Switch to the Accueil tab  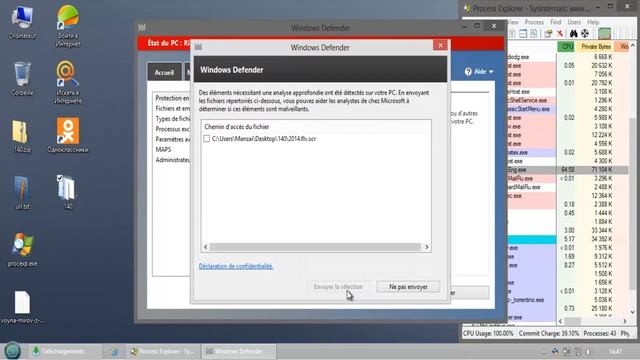click(x=164, y=73)
